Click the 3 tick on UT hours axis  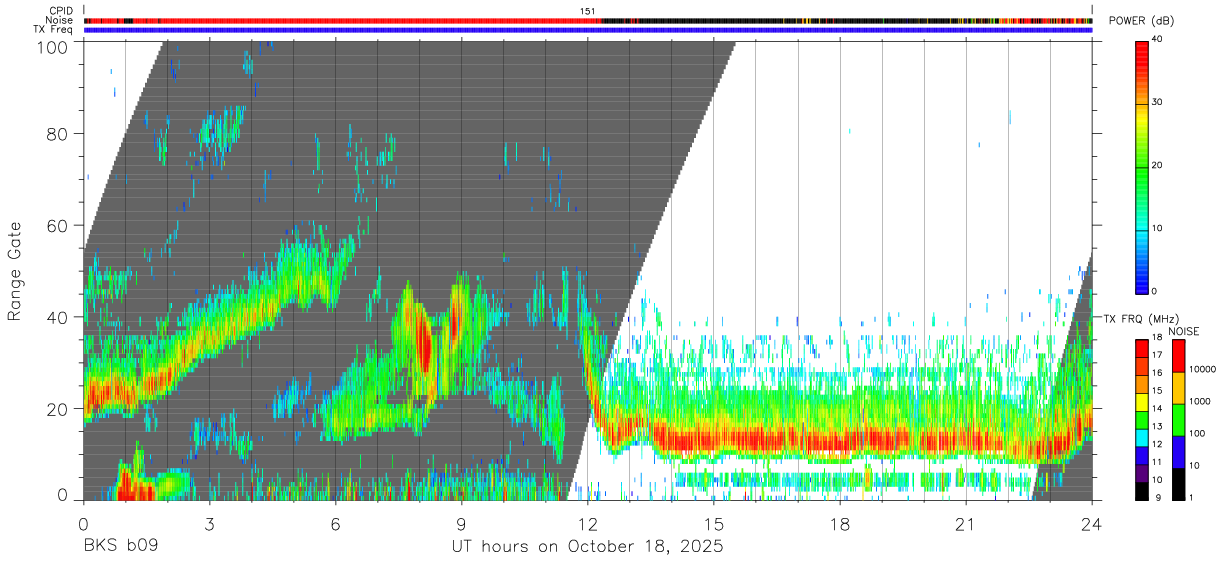click(x=209, y=524)
